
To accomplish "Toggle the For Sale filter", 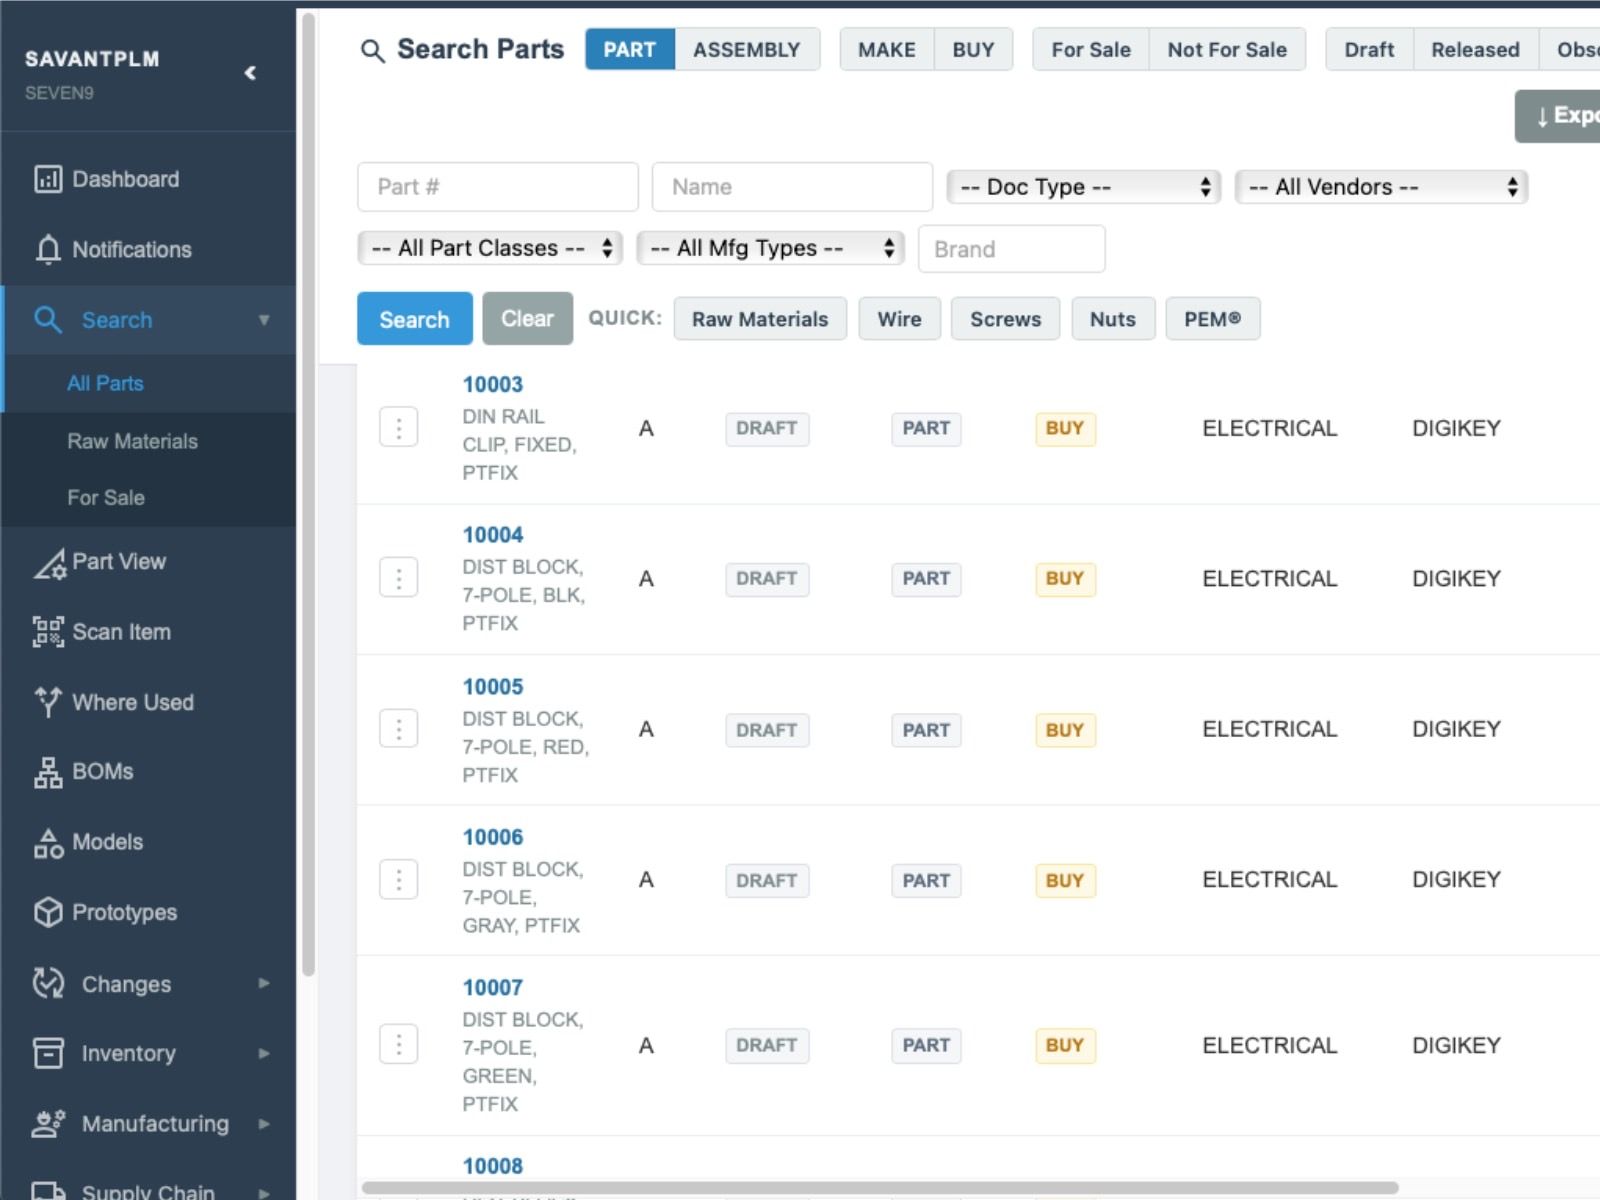I will point(1091,49).
